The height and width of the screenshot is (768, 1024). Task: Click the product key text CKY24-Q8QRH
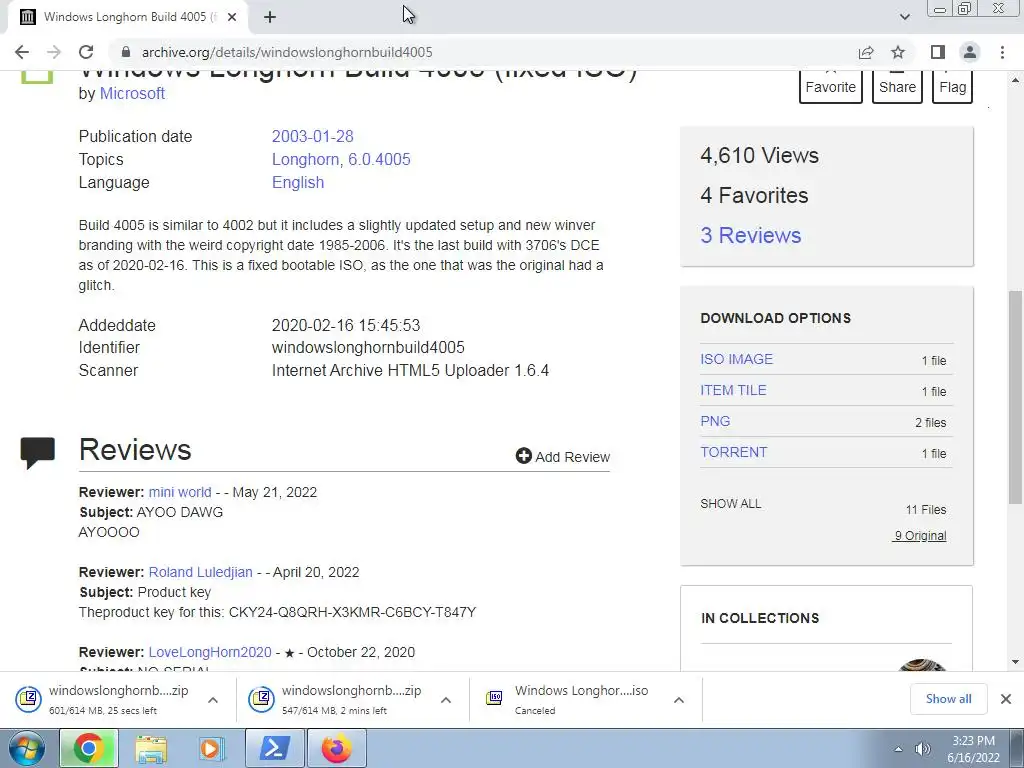pos(352,613)
